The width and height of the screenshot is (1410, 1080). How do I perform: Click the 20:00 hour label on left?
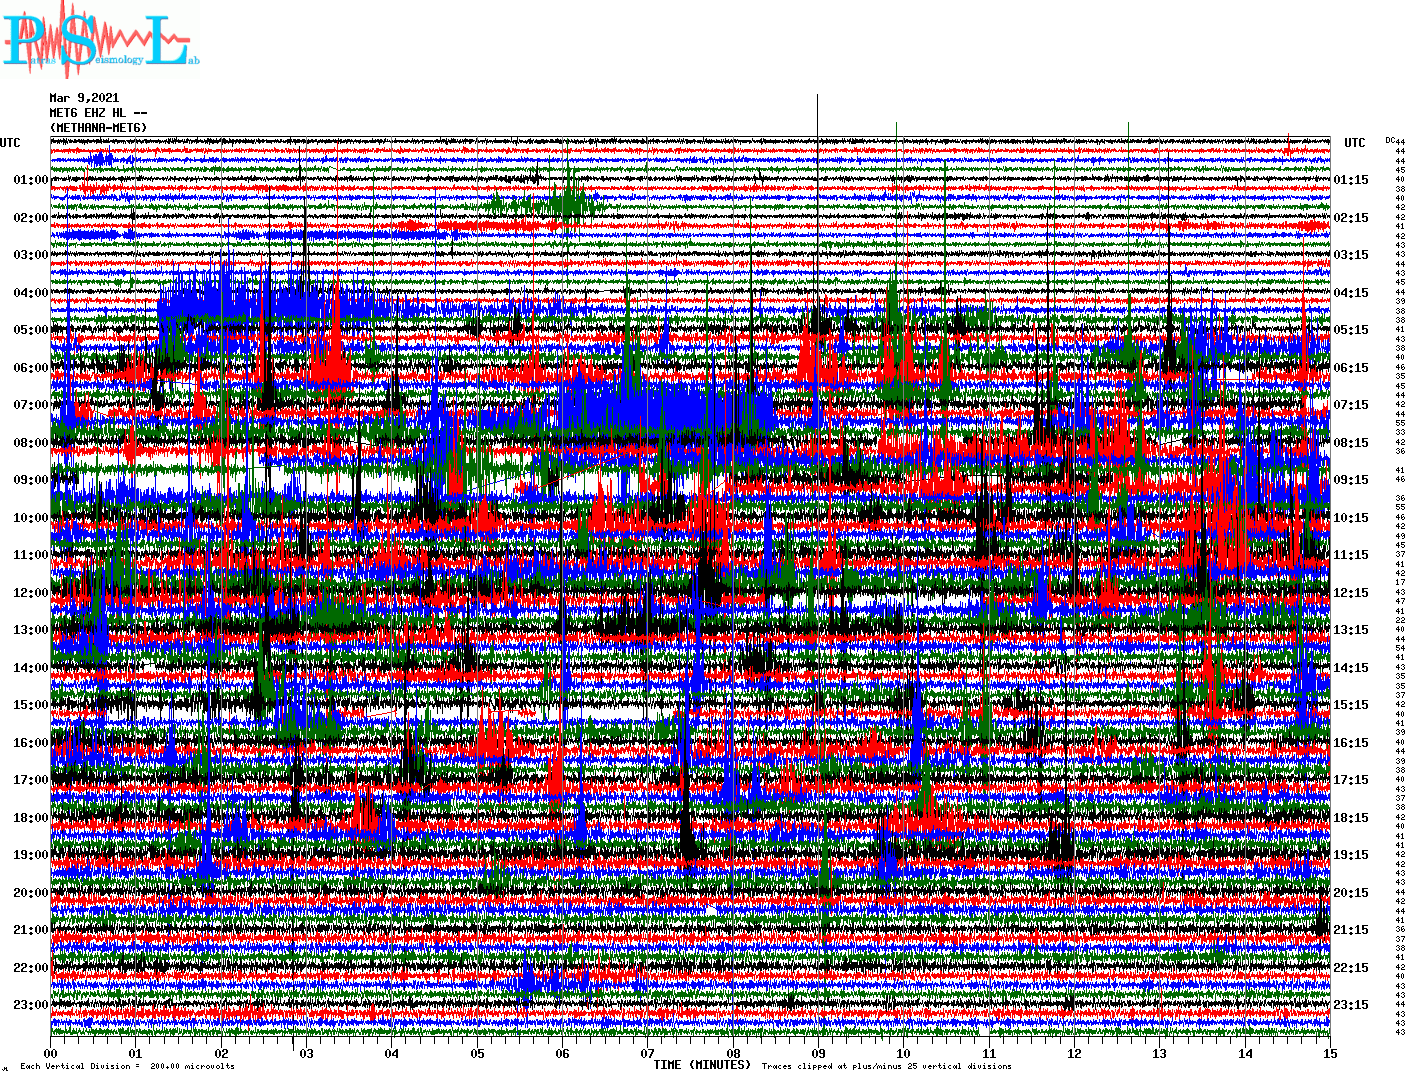coord(30,893)
